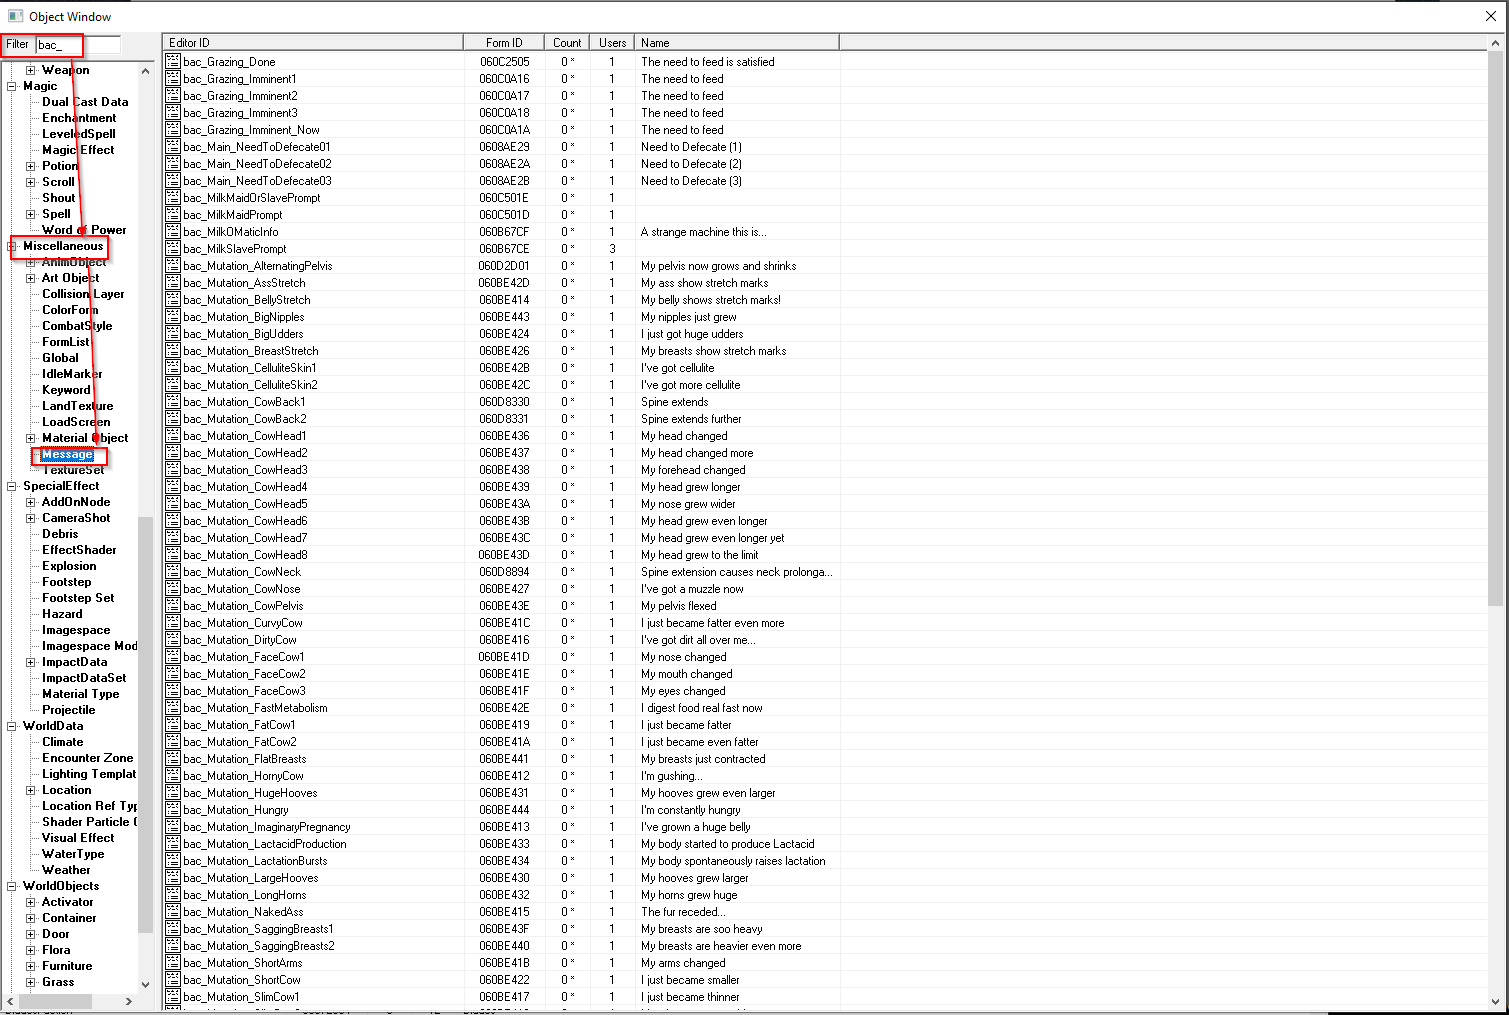This screenshot has width=1509, height=1015.
Task: Click the icon beside bac_Grazing_Done
Action: tap(173, 62)
